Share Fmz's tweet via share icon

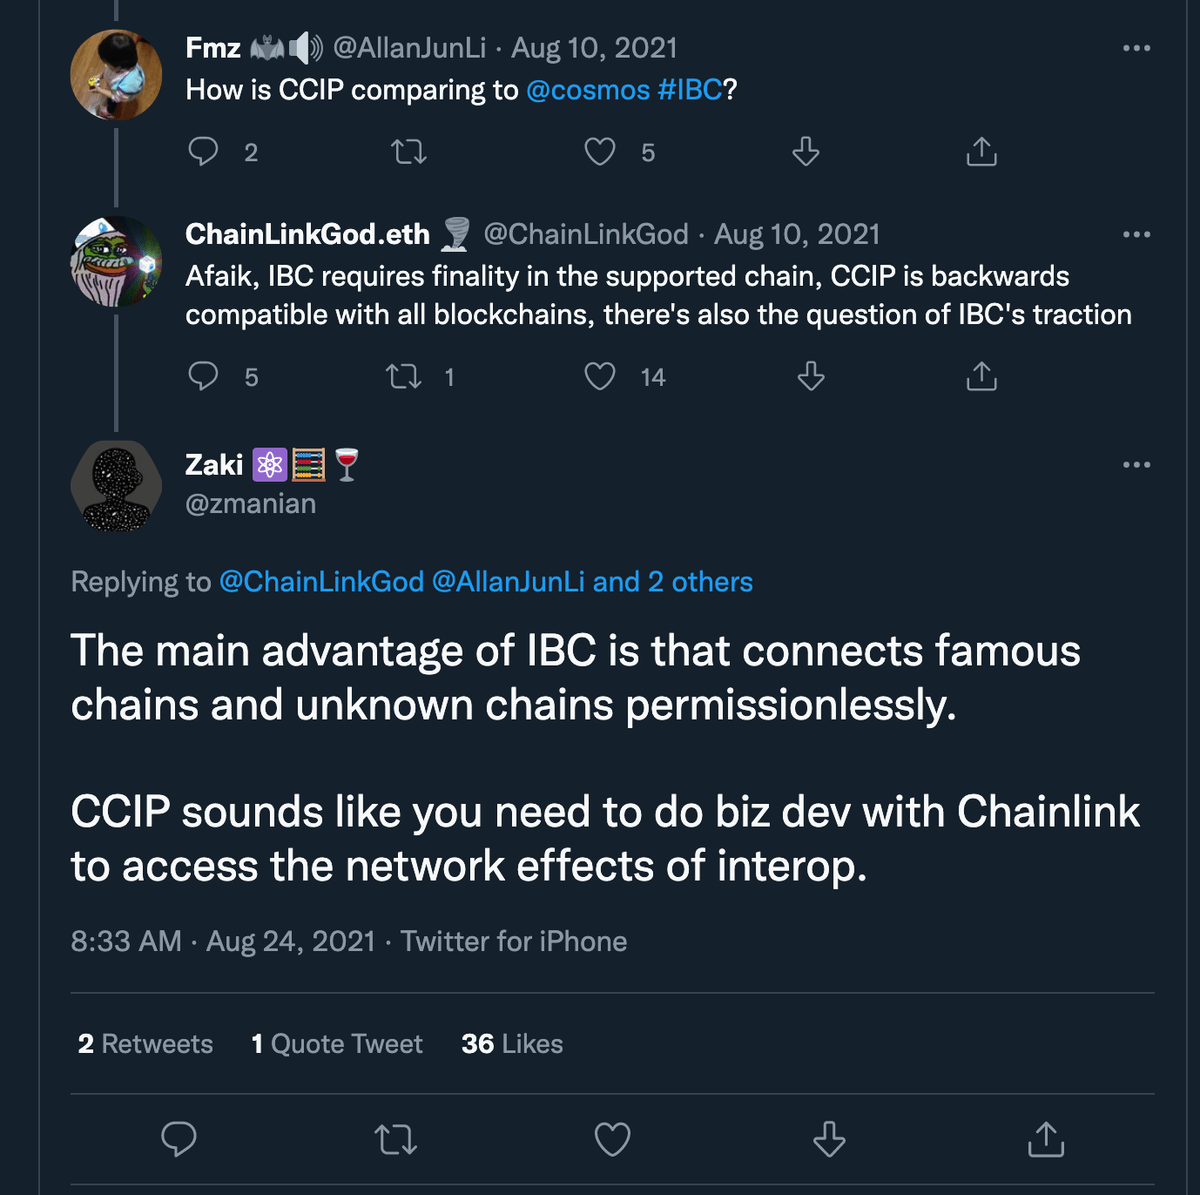pos(981,152)
